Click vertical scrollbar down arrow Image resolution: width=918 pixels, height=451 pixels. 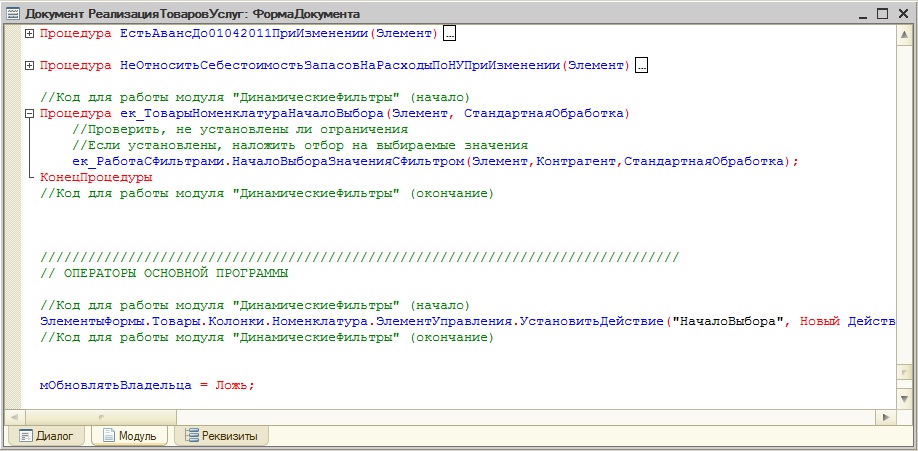point(905,398)
